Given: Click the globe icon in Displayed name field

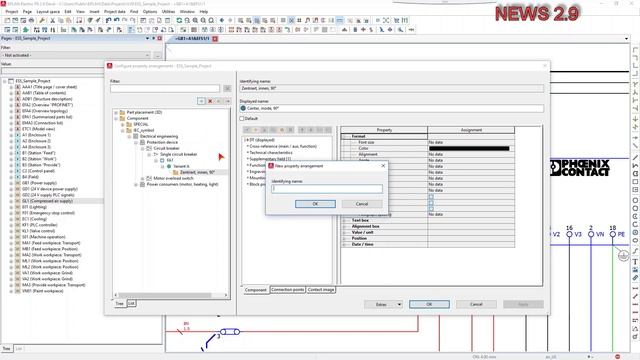Looking at the screenshot, I should click(x=243, y=108).
